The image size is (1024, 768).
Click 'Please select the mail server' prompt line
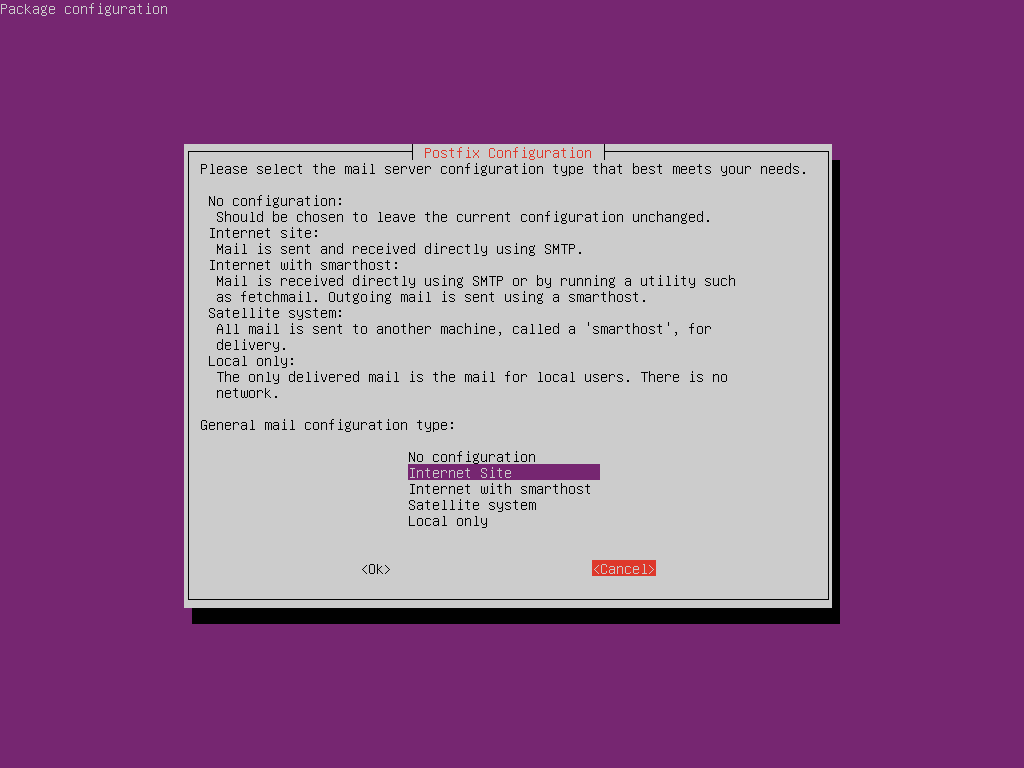504,169
